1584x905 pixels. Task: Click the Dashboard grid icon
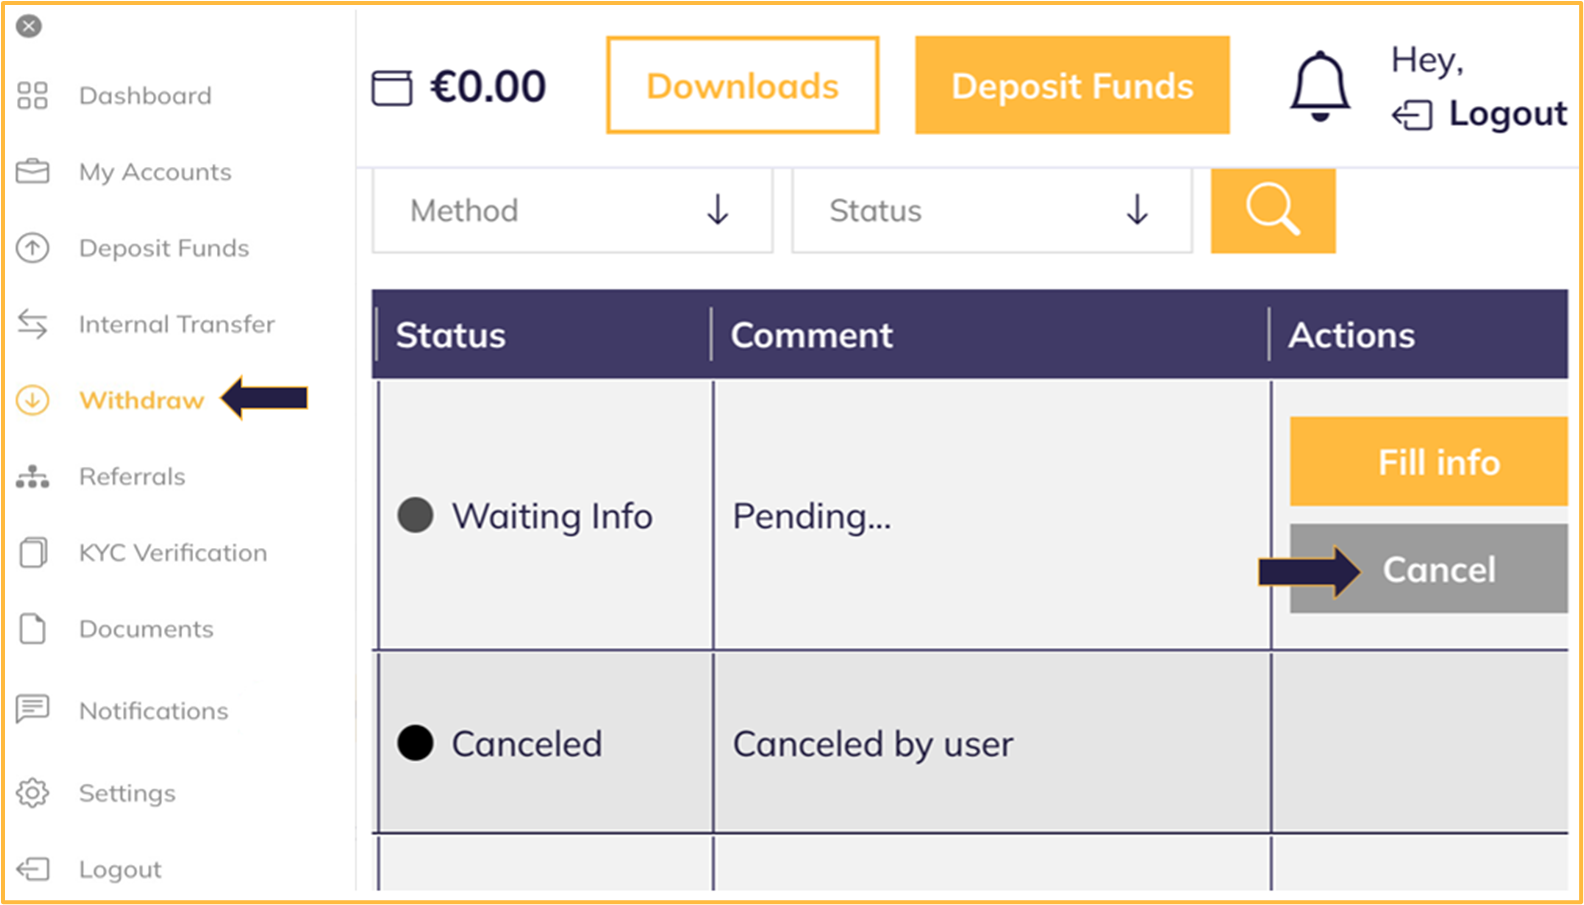click(x=32, y=96)
